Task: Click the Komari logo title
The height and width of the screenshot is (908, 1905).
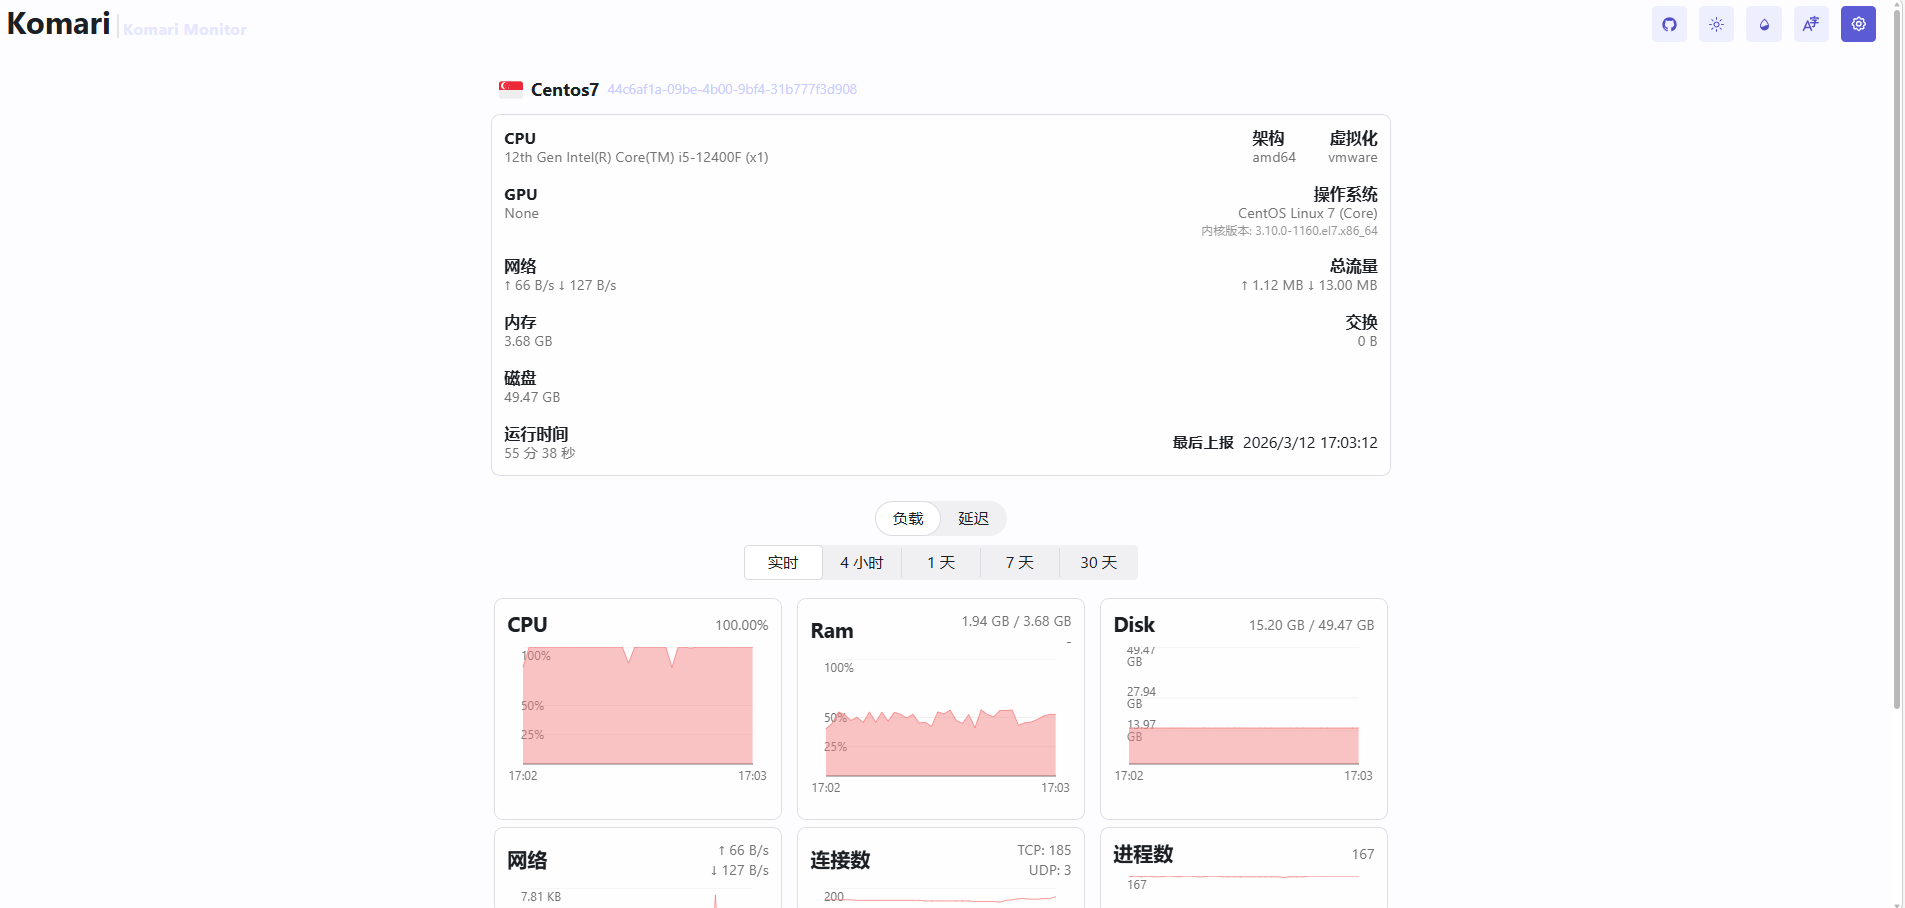Action: coord(58,23)
